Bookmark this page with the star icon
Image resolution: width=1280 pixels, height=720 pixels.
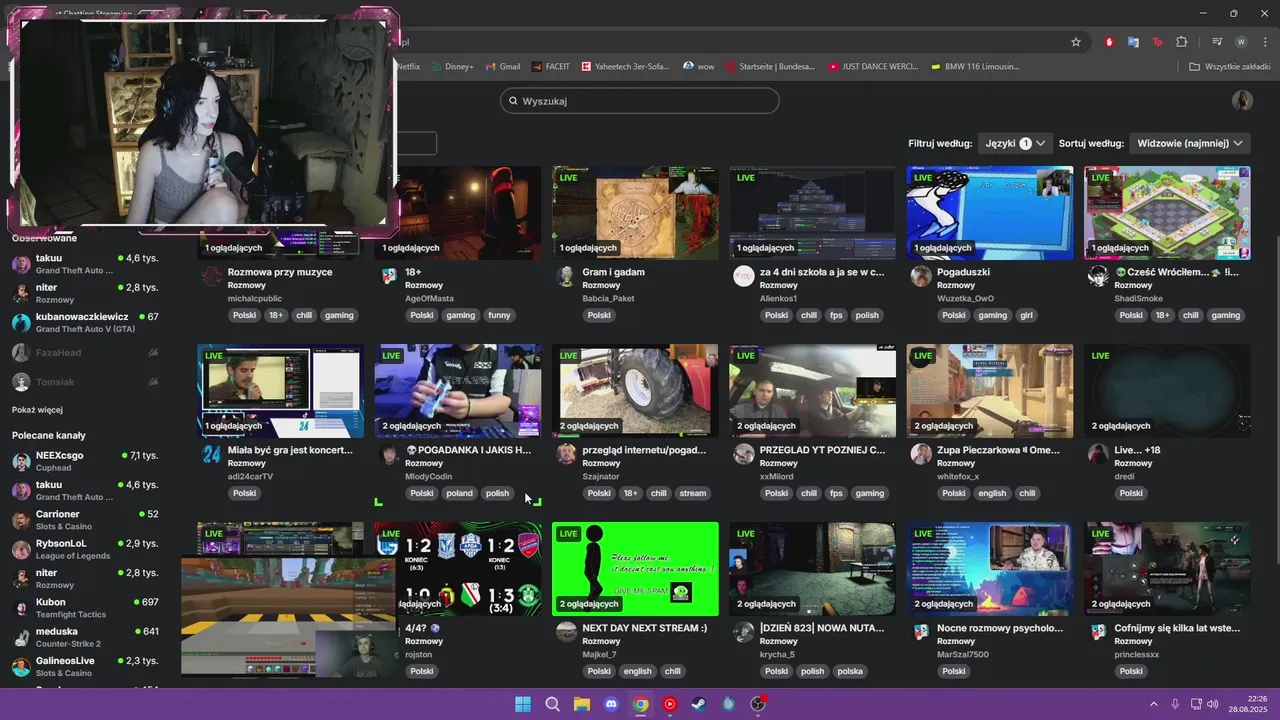[1076, 42]
